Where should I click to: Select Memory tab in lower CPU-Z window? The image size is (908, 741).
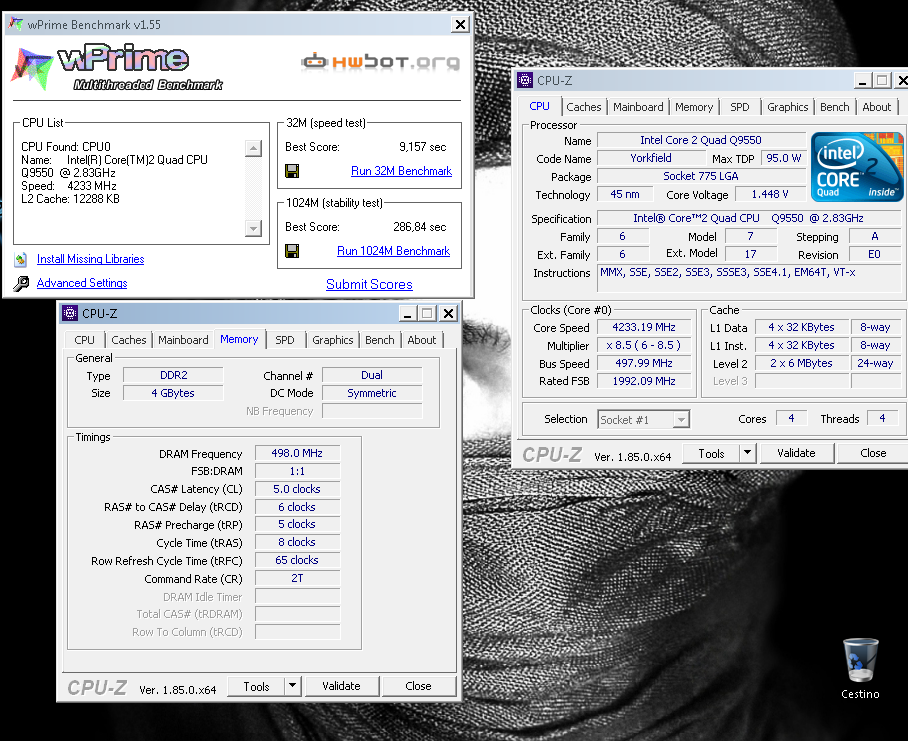point(239,339)
